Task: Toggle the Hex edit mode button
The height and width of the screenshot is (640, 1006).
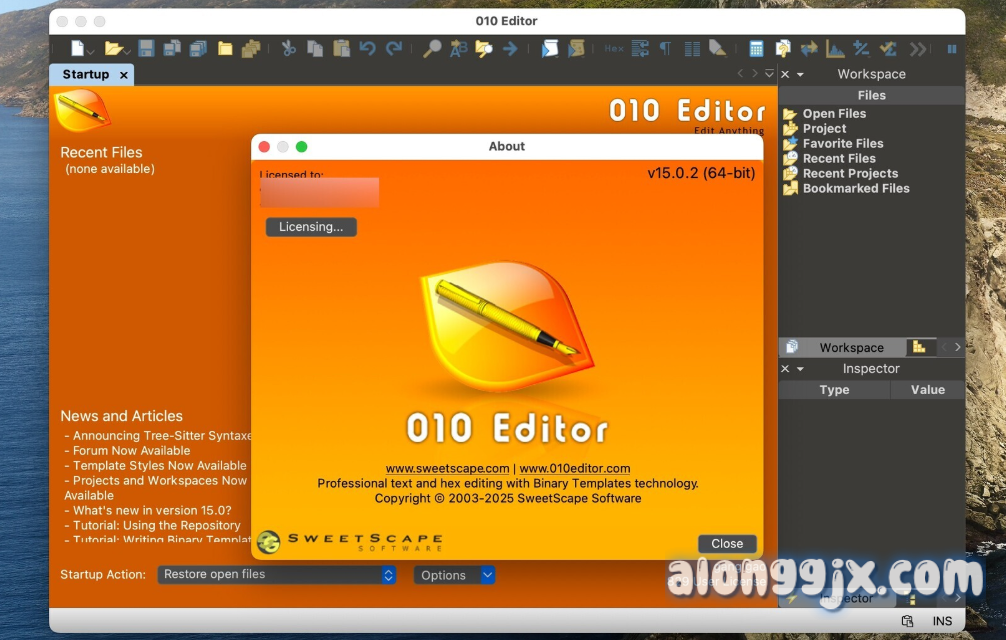Action: click(x=614, y=48)
